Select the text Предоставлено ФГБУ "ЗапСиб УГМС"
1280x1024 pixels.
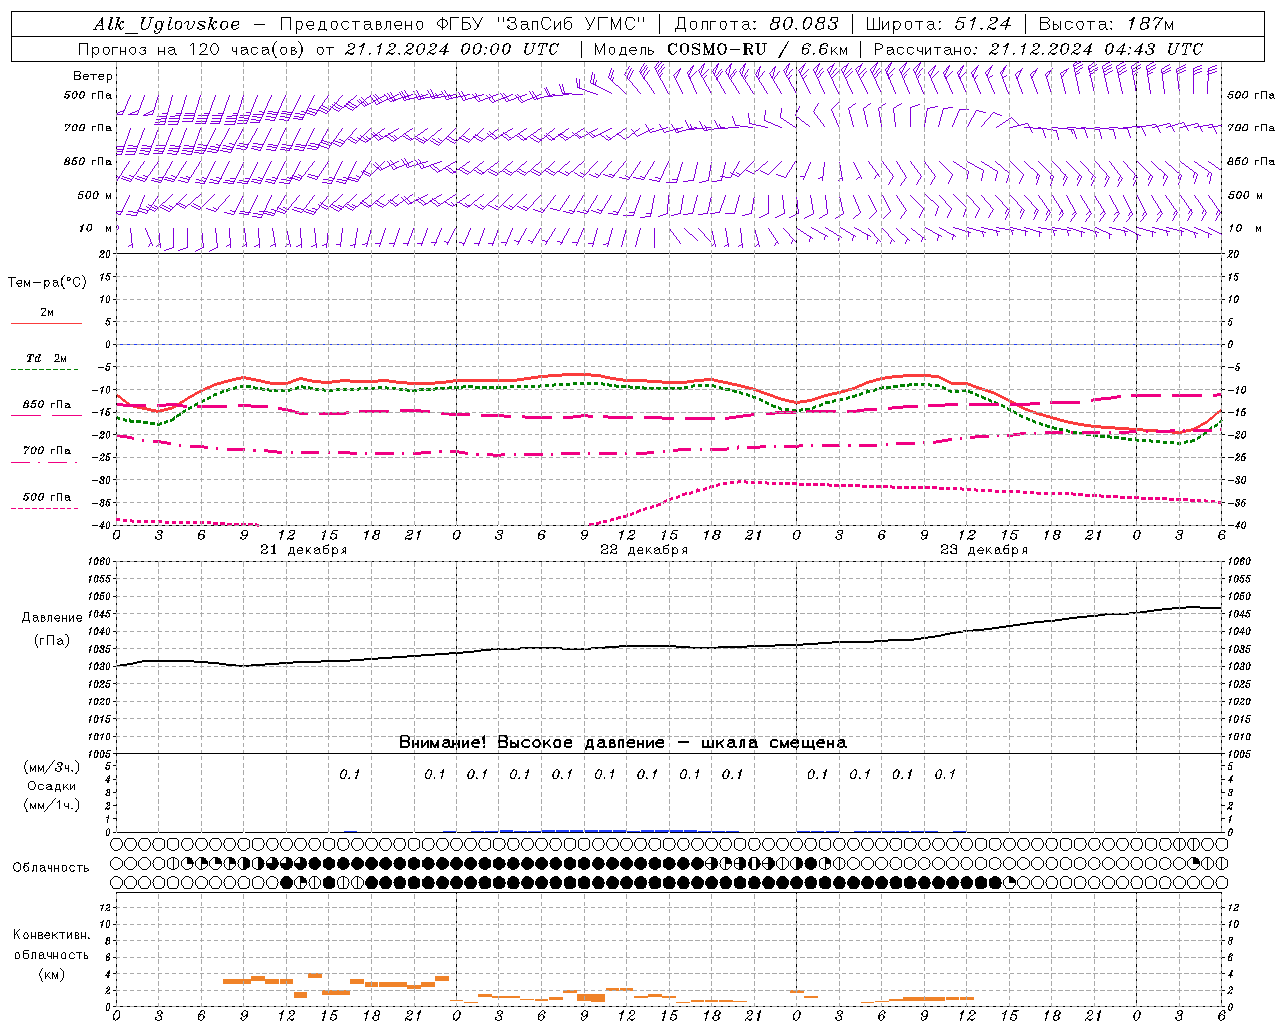[463, 24]
